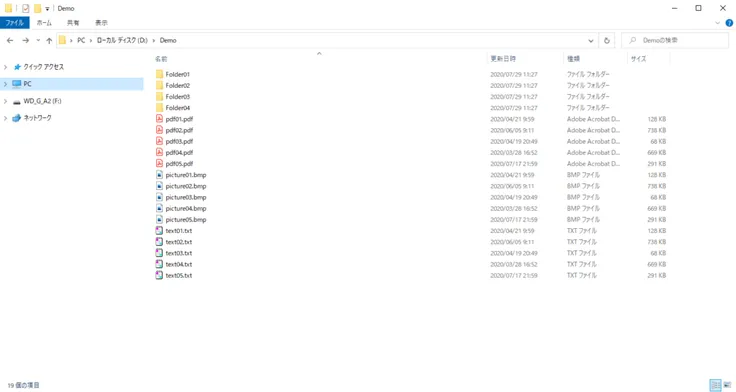
Task: Click the Demoの検索 search box
Action: coord(675,40)
